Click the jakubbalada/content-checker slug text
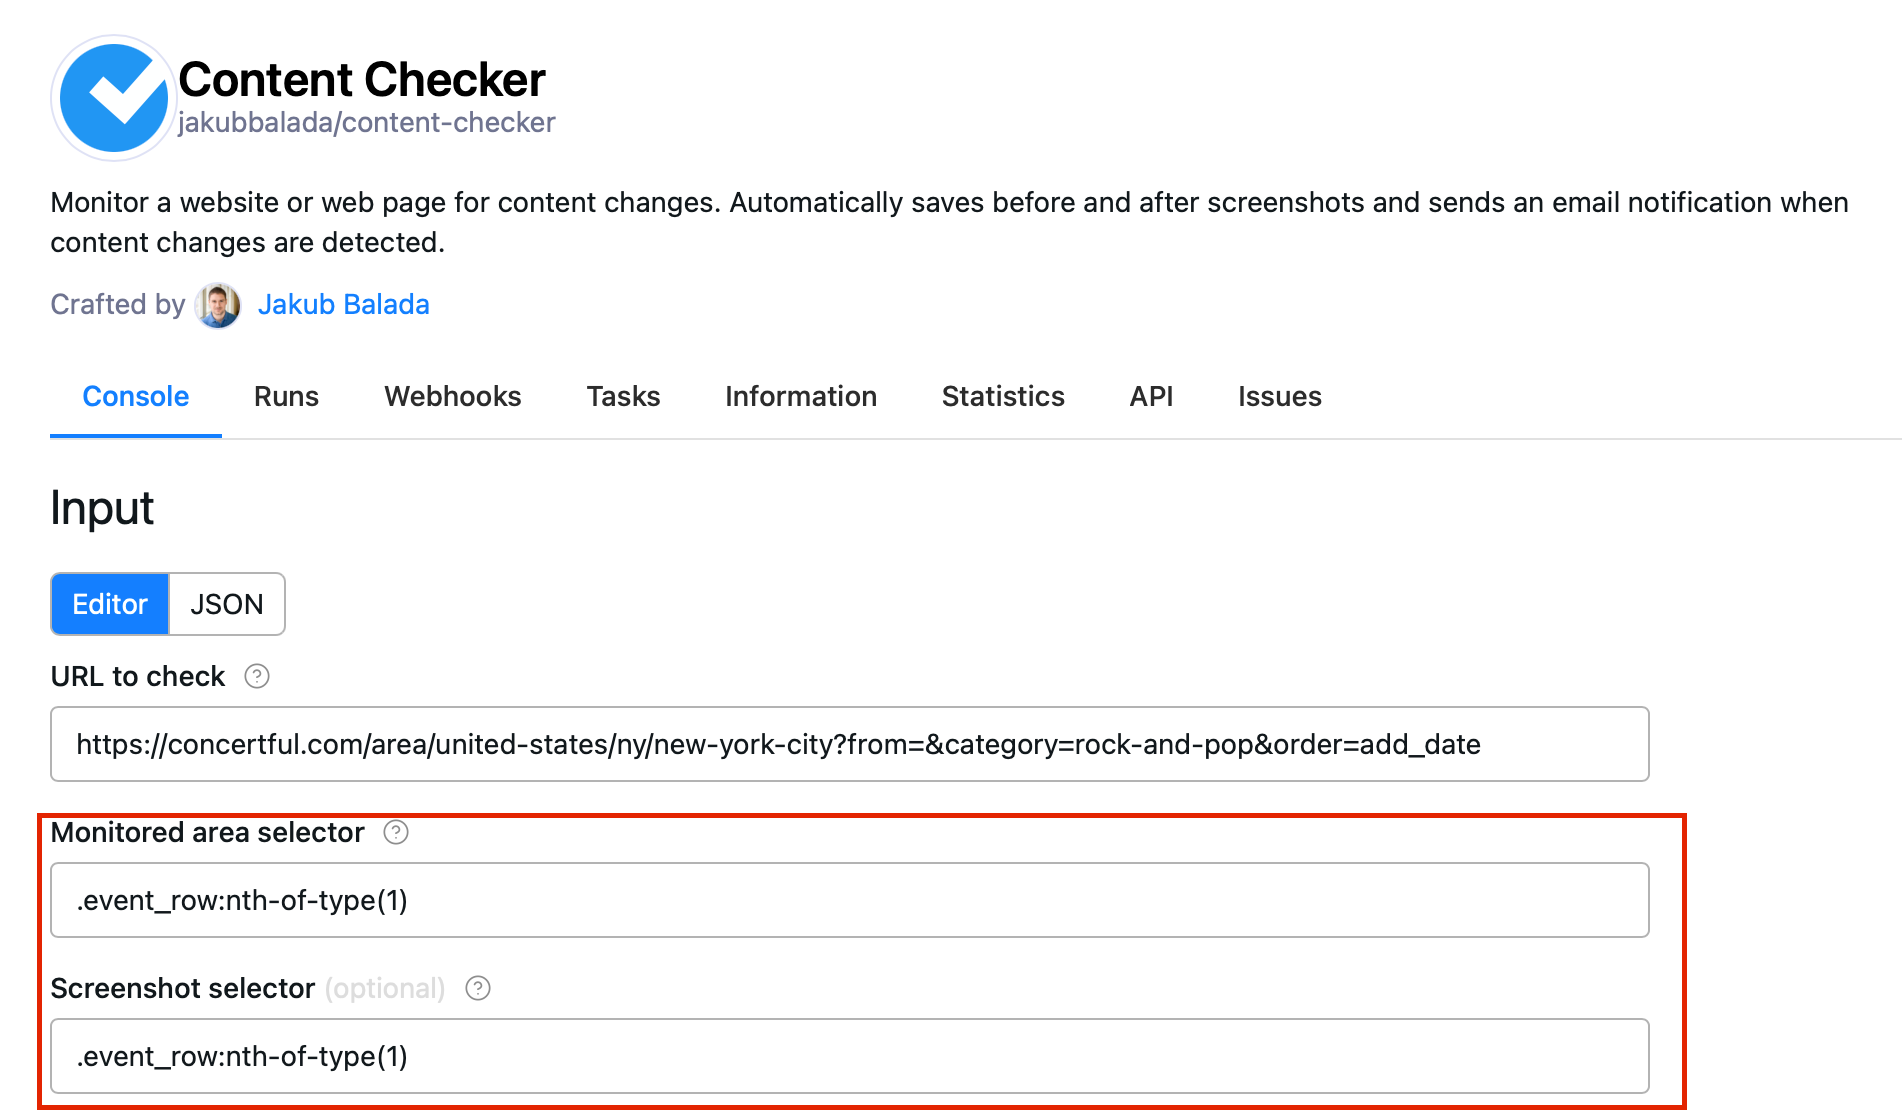 point(366,123)
